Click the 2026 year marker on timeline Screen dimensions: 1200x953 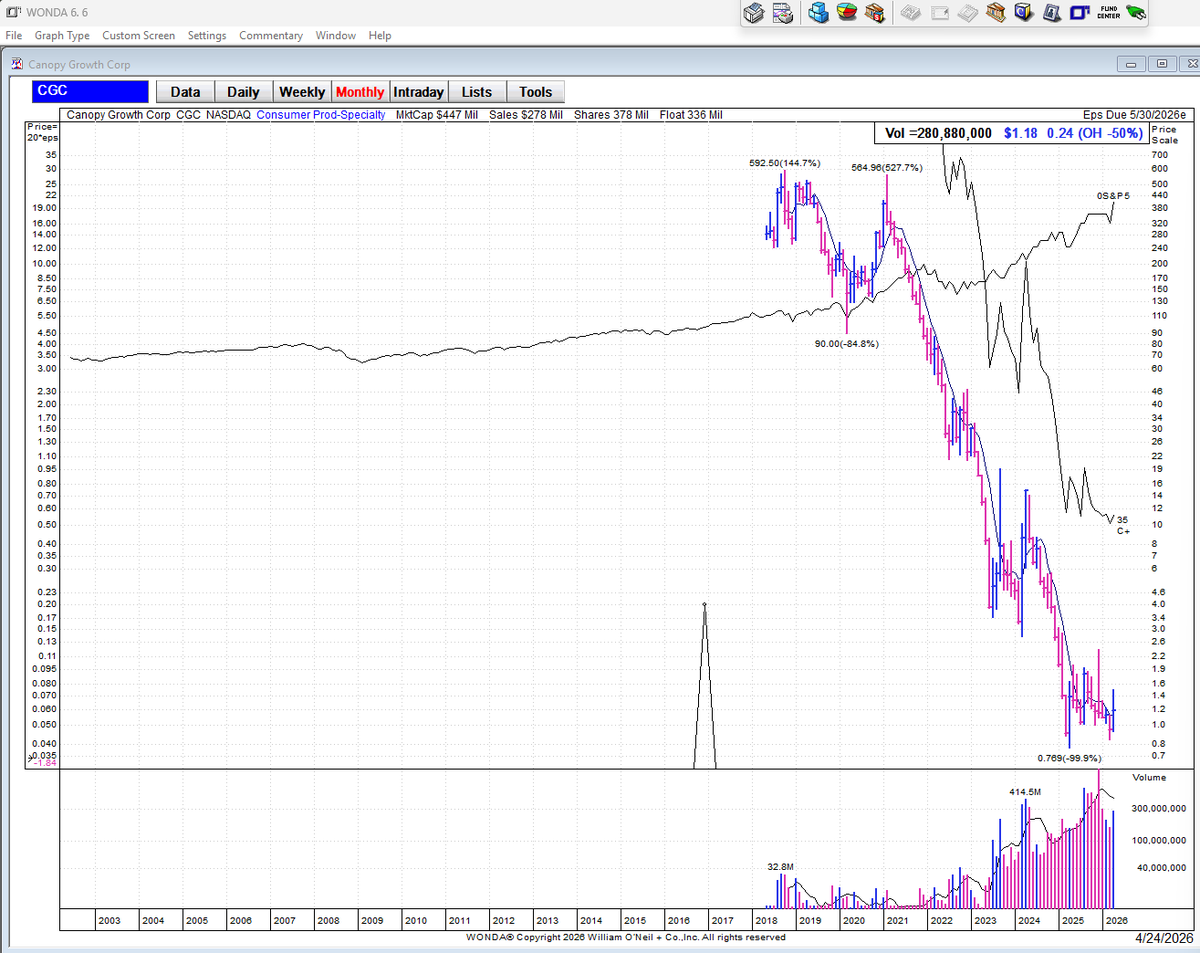[1116, 920]
